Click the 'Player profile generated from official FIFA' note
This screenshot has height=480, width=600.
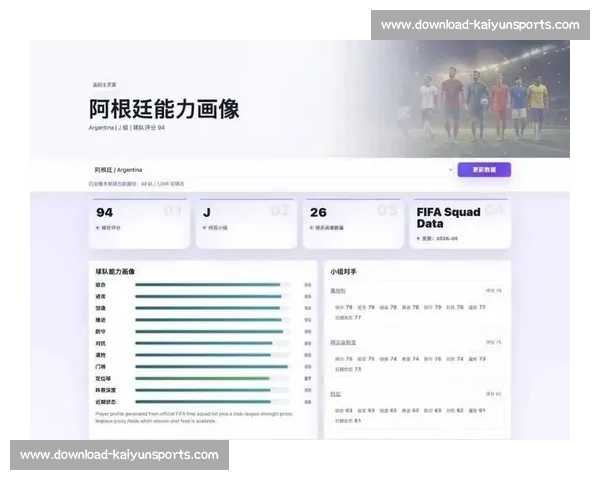[194, 417]
